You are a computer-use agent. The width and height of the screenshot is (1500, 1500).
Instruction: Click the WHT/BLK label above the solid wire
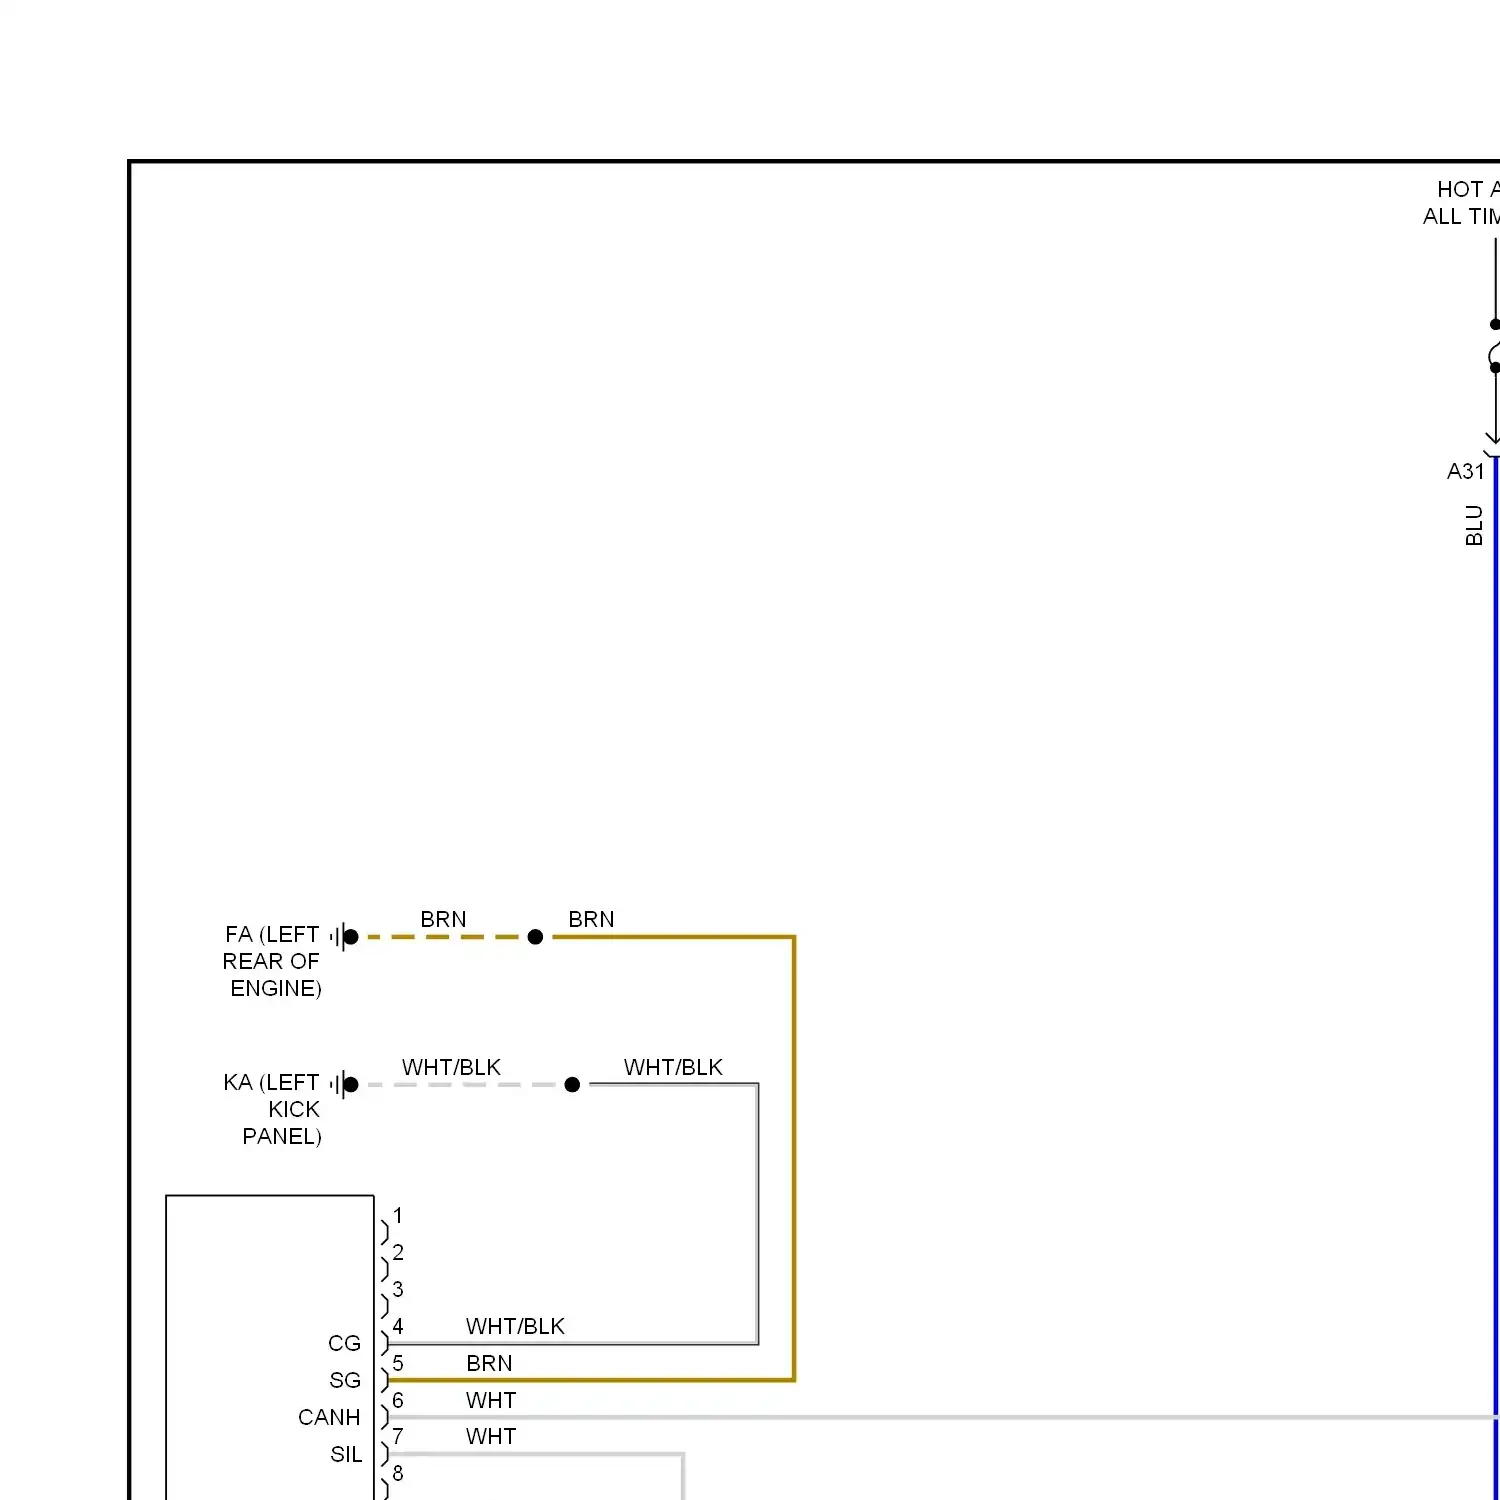pyautogui.click(x=673, y=1067)
